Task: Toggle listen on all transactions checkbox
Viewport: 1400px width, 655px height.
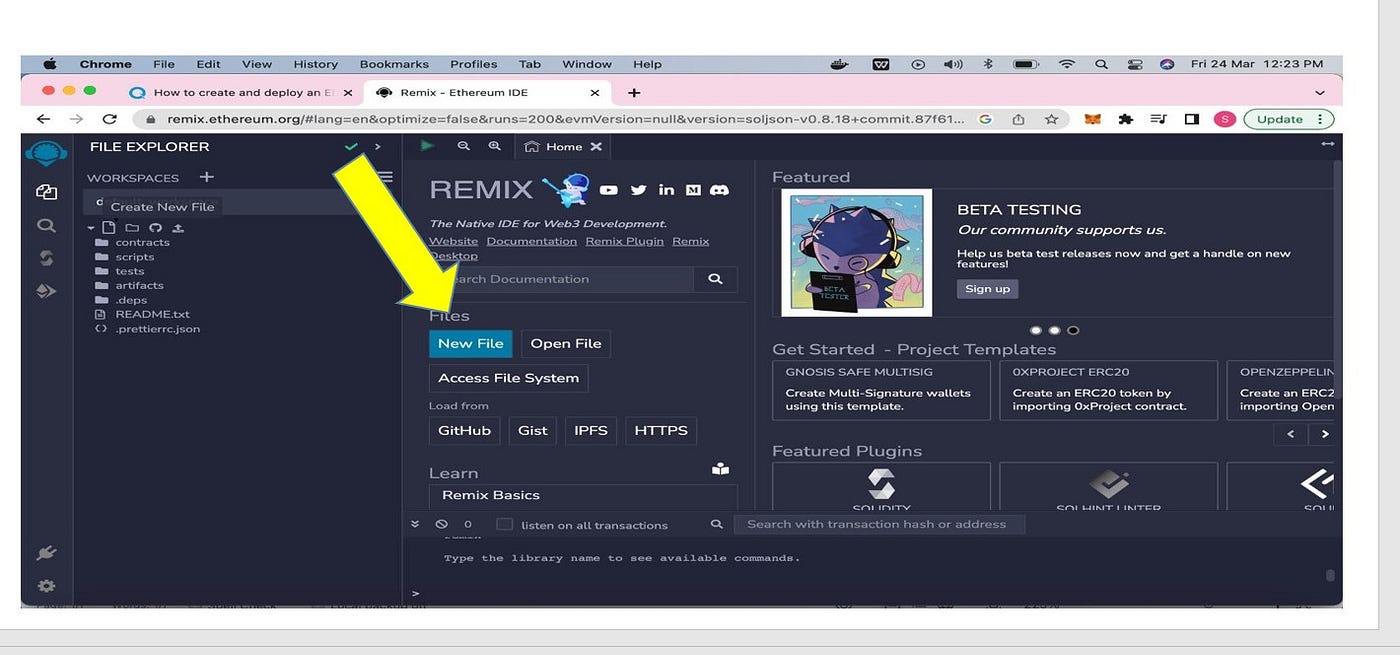Action: tap(504, 524)
